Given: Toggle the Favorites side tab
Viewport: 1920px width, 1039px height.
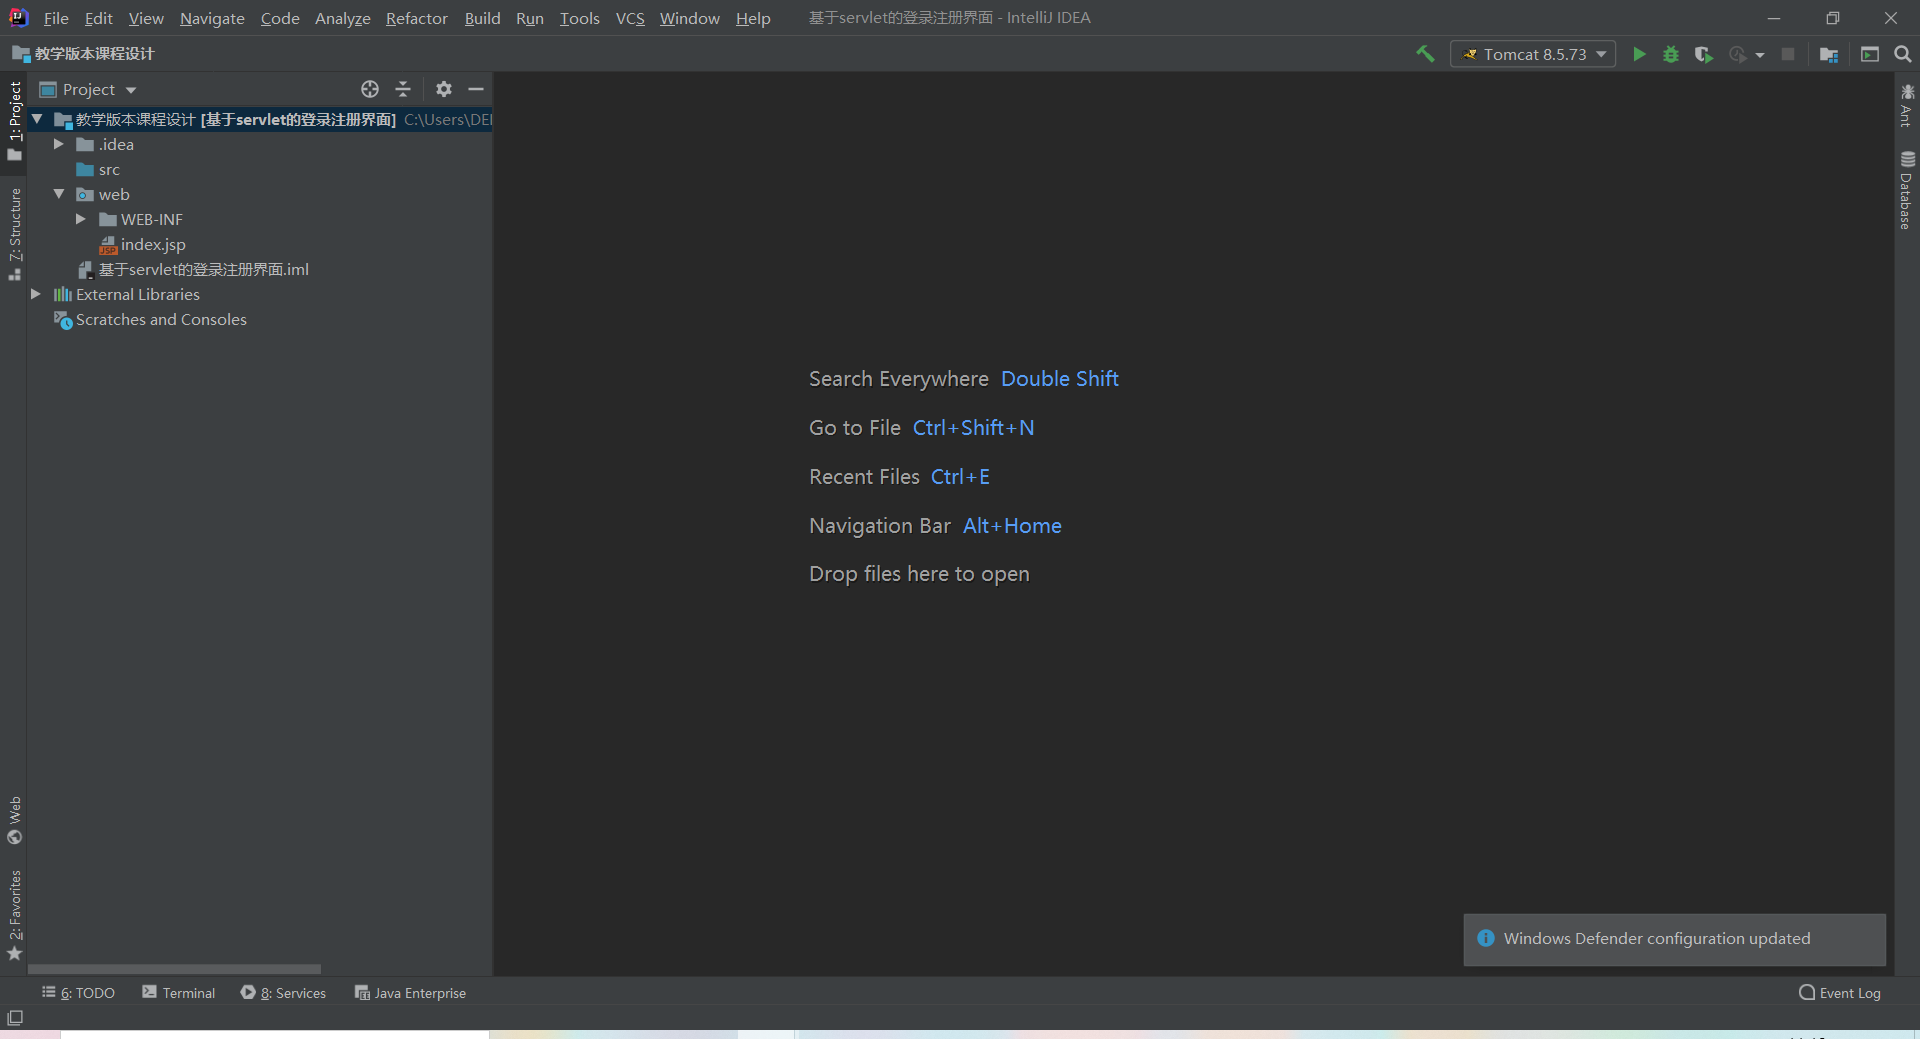Looking at the screenshot, I should coord(14,915).
